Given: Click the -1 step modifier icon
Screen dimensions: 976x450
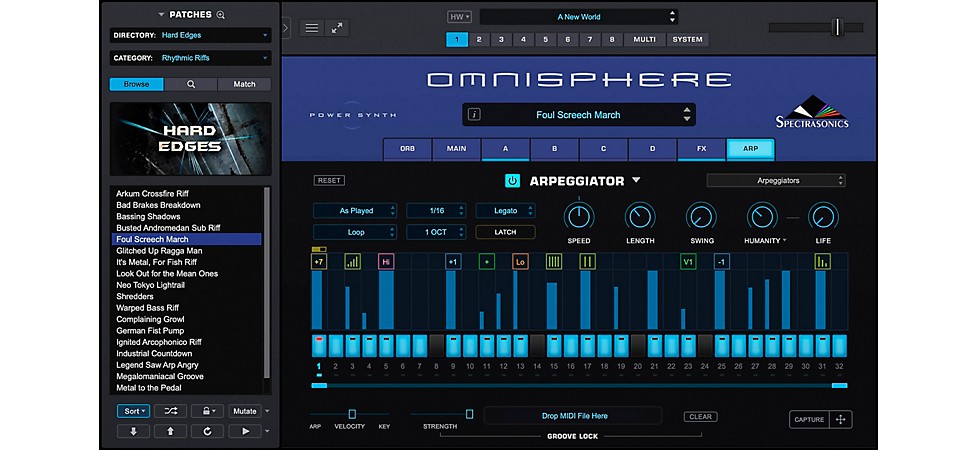Looking at the screenshot, I should click(x=721, y=262).
